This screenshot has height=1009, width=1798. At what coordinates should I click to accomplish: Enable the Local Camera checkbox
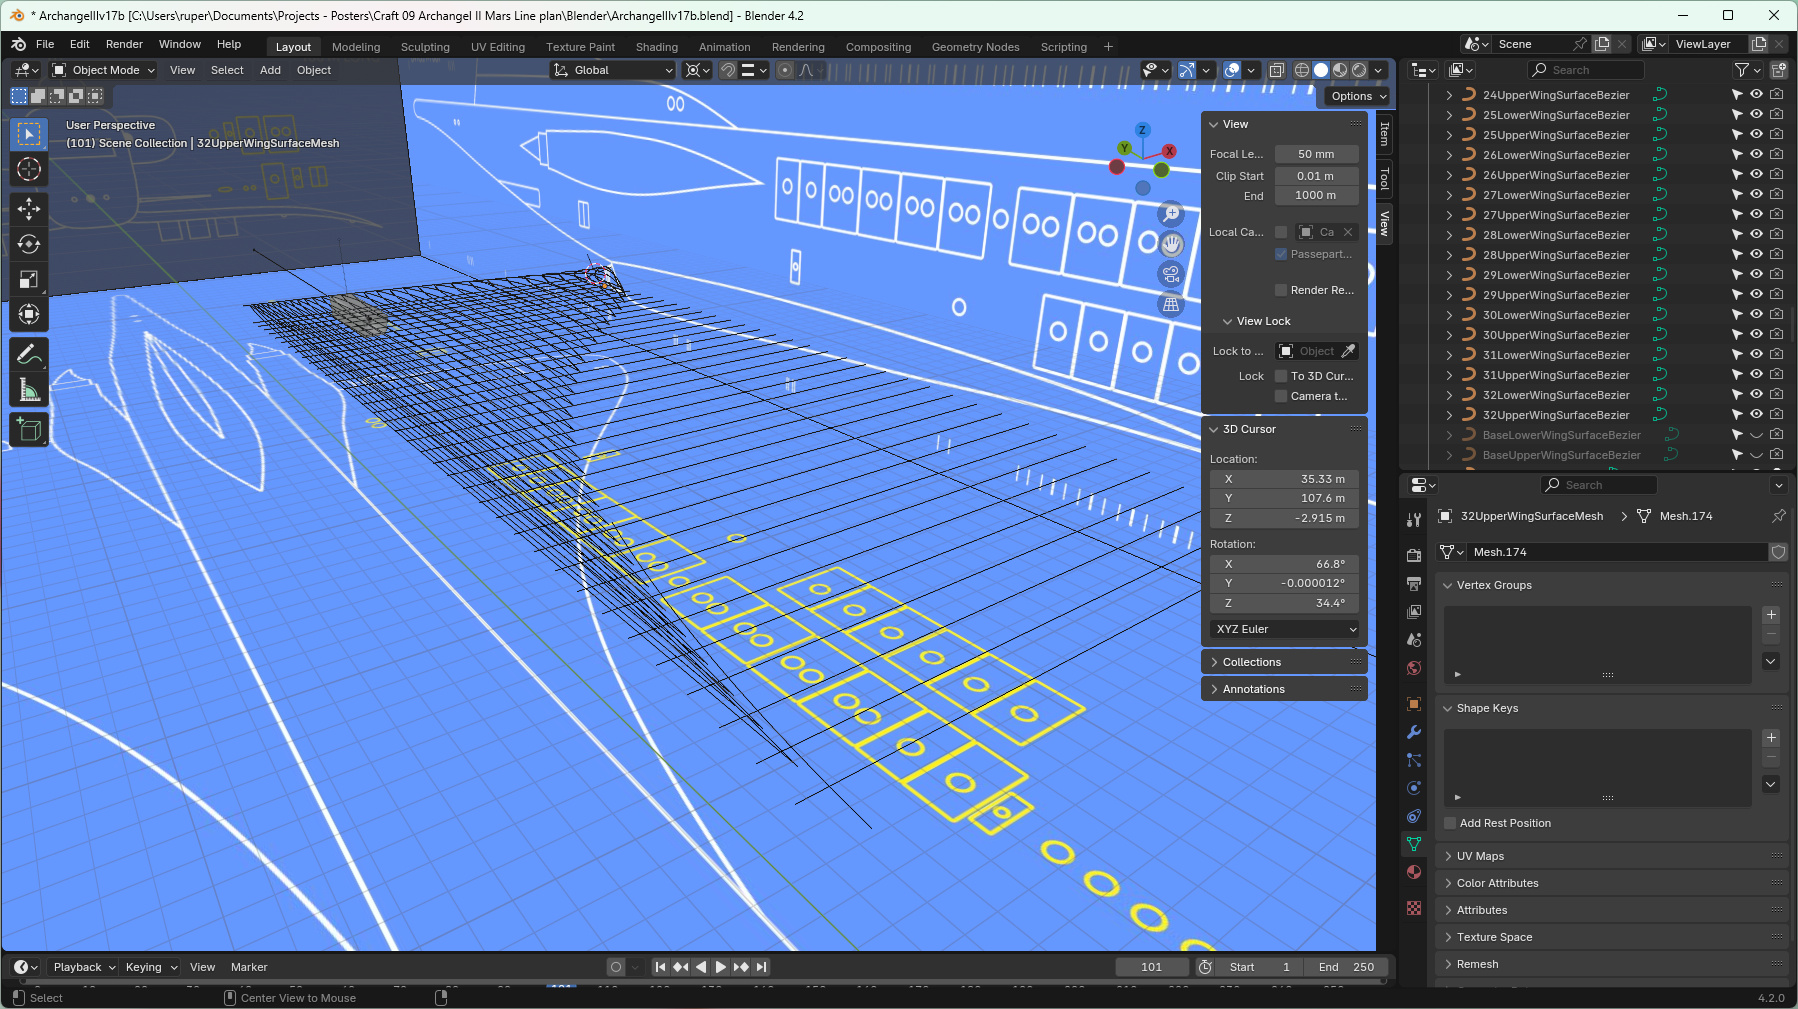1281,232
